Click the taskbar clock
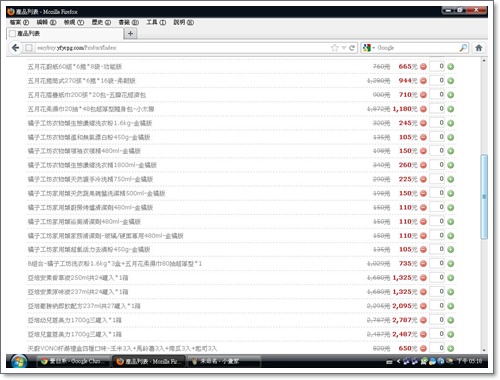 469,361
